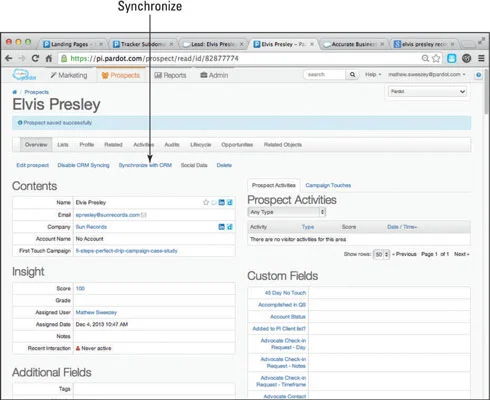Click Edit prospect link
The image size is (490, 400).
33,165
